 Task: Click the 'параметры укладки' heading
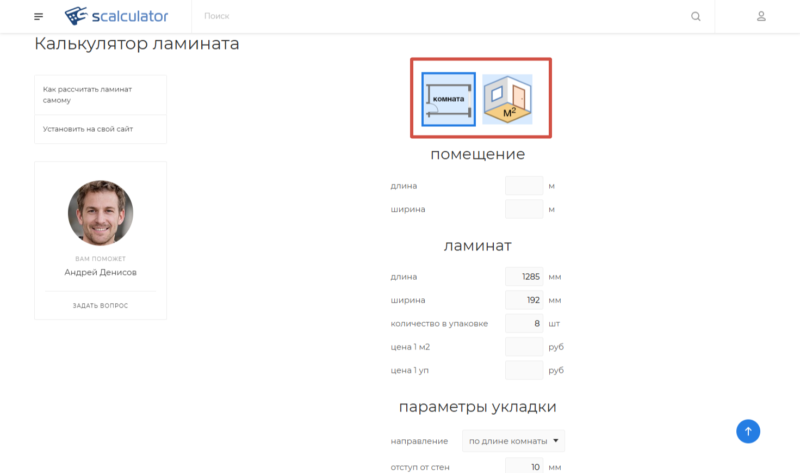pos(478,407)
